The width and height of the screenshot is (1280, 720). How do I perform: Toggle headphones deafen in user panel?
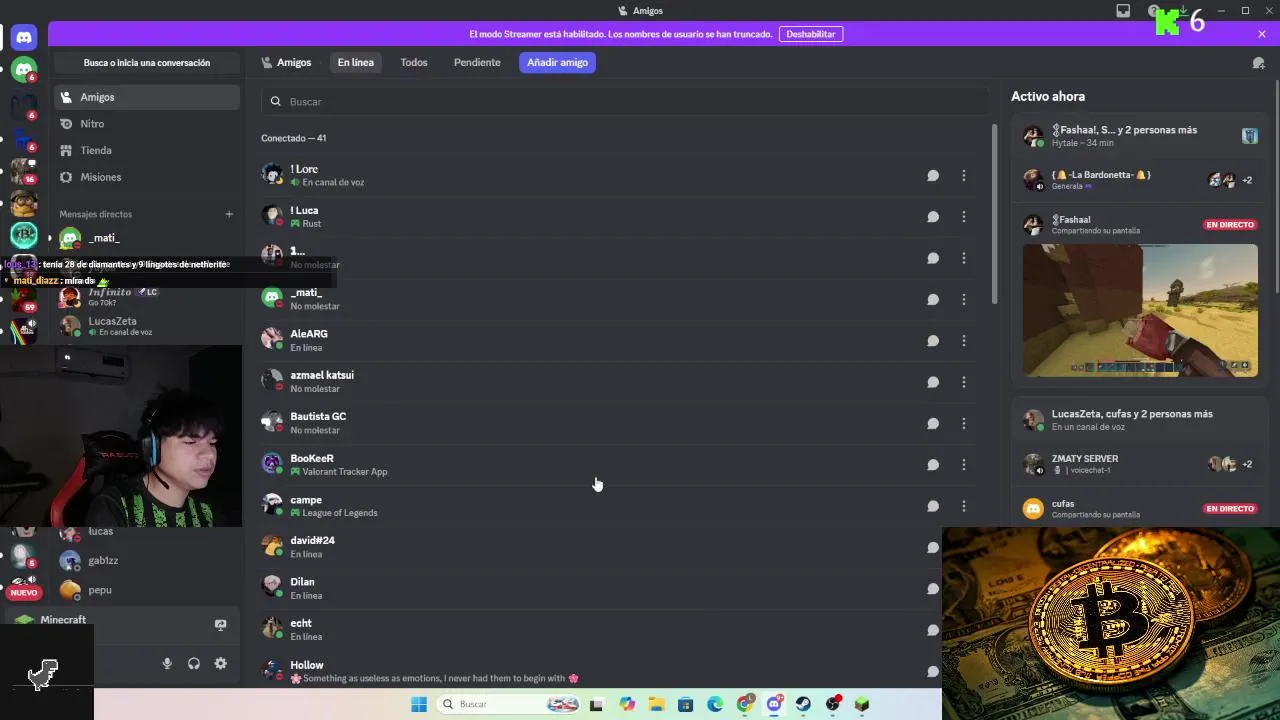click(x=194, y=664)
